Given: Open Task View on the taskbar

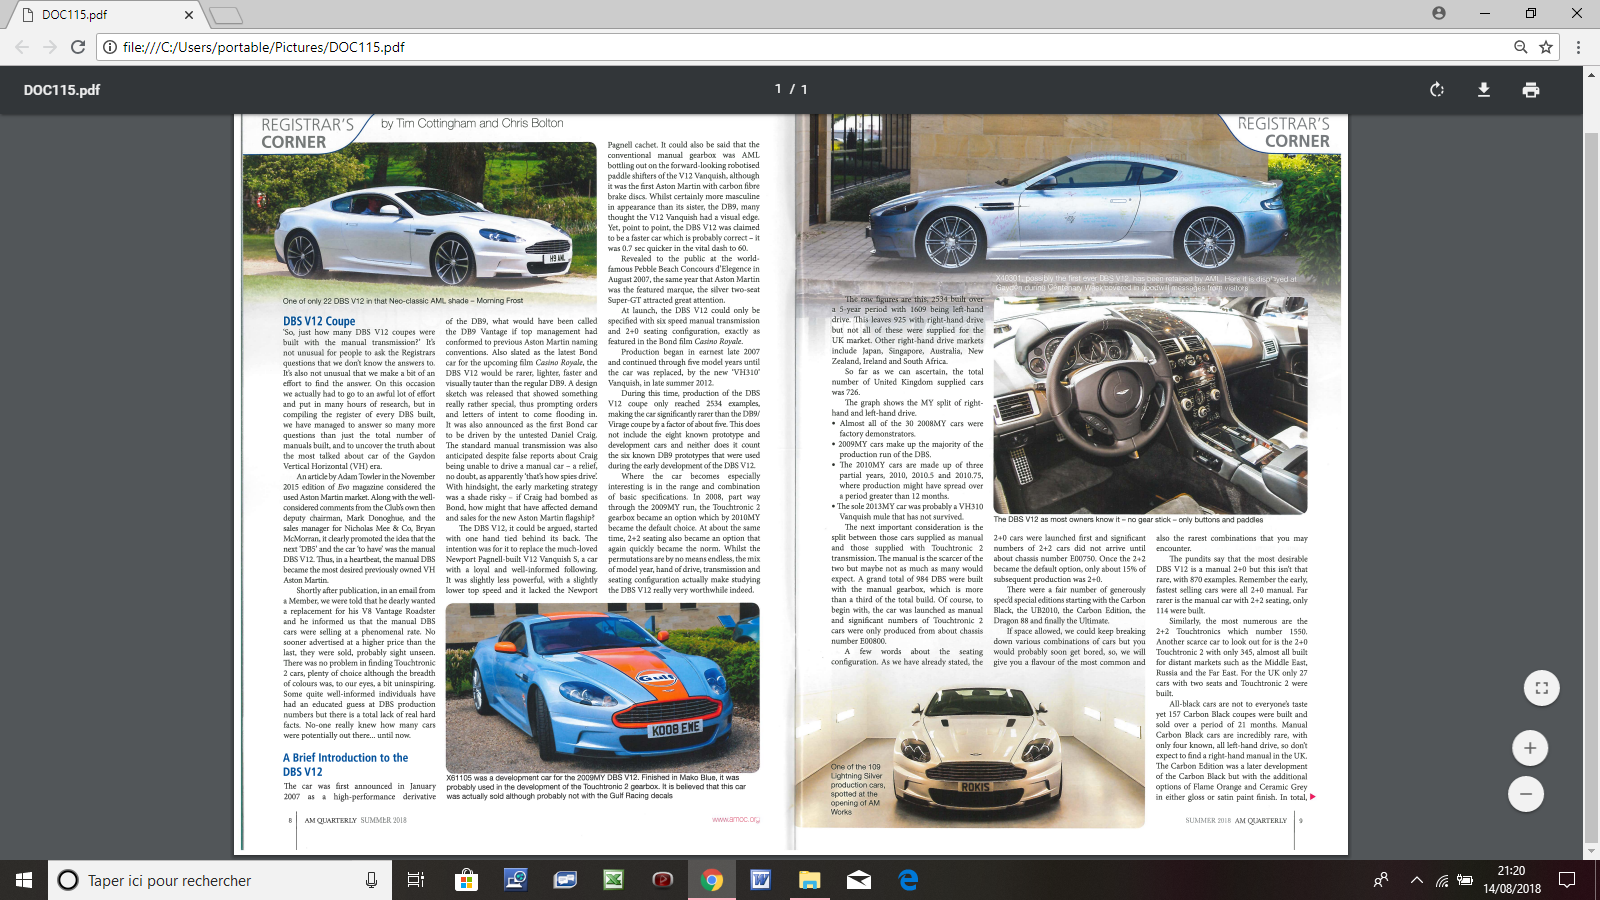Looking at the screenshot, I should pos(416,880).
